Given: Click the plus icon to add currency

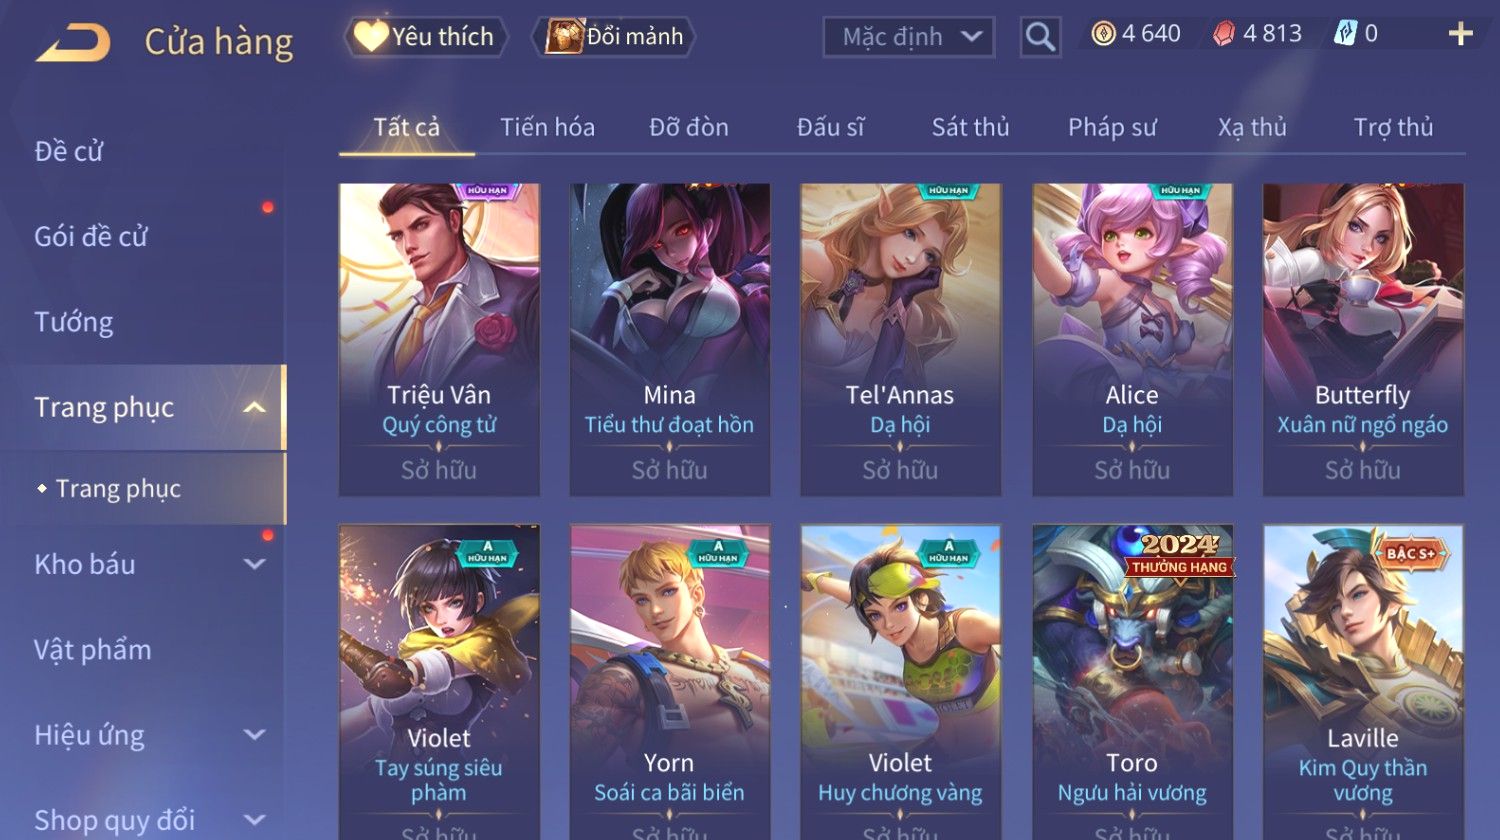Looking at the screenshot, I should click(x=1460, y=34).
